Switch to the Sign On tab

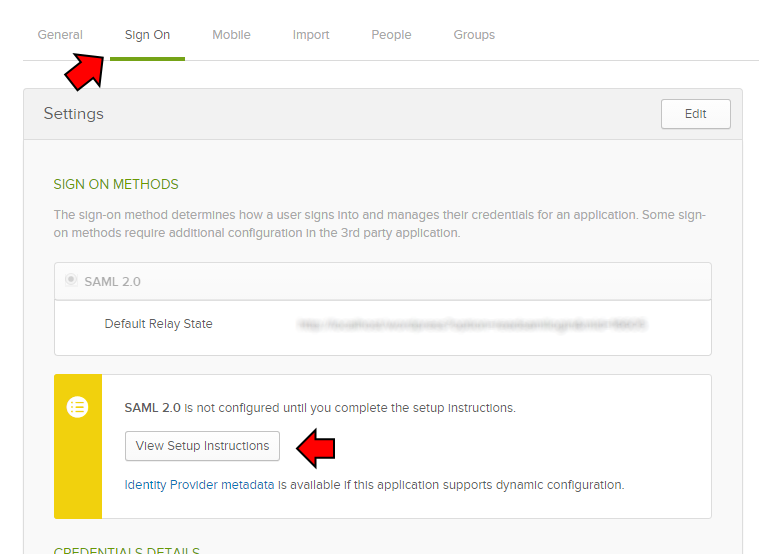click(147, 35)
